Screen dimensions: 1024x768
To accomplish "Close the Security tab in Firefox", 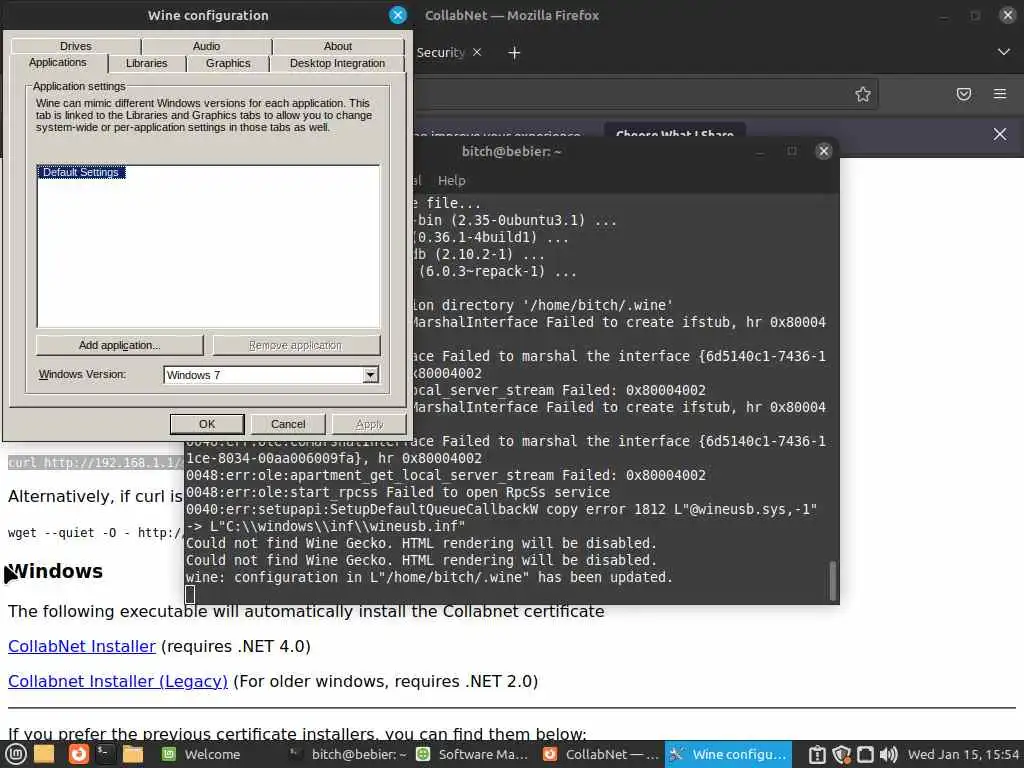I will click(477, 52).
